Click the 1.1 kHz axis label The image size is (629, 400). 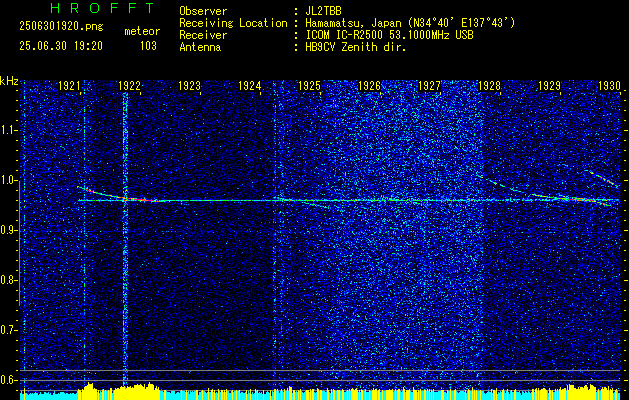coord(8,130)
